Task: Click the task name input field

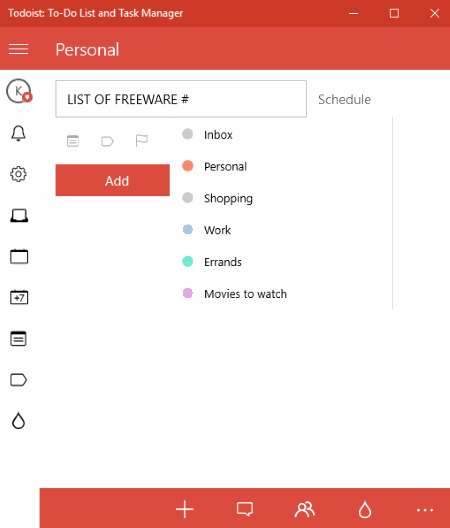Action: 181,99
